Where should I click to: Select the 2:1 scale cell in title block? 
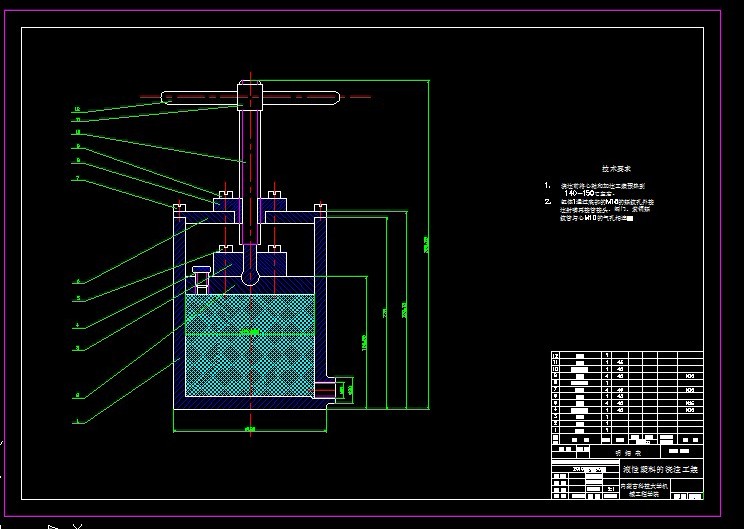611,488
